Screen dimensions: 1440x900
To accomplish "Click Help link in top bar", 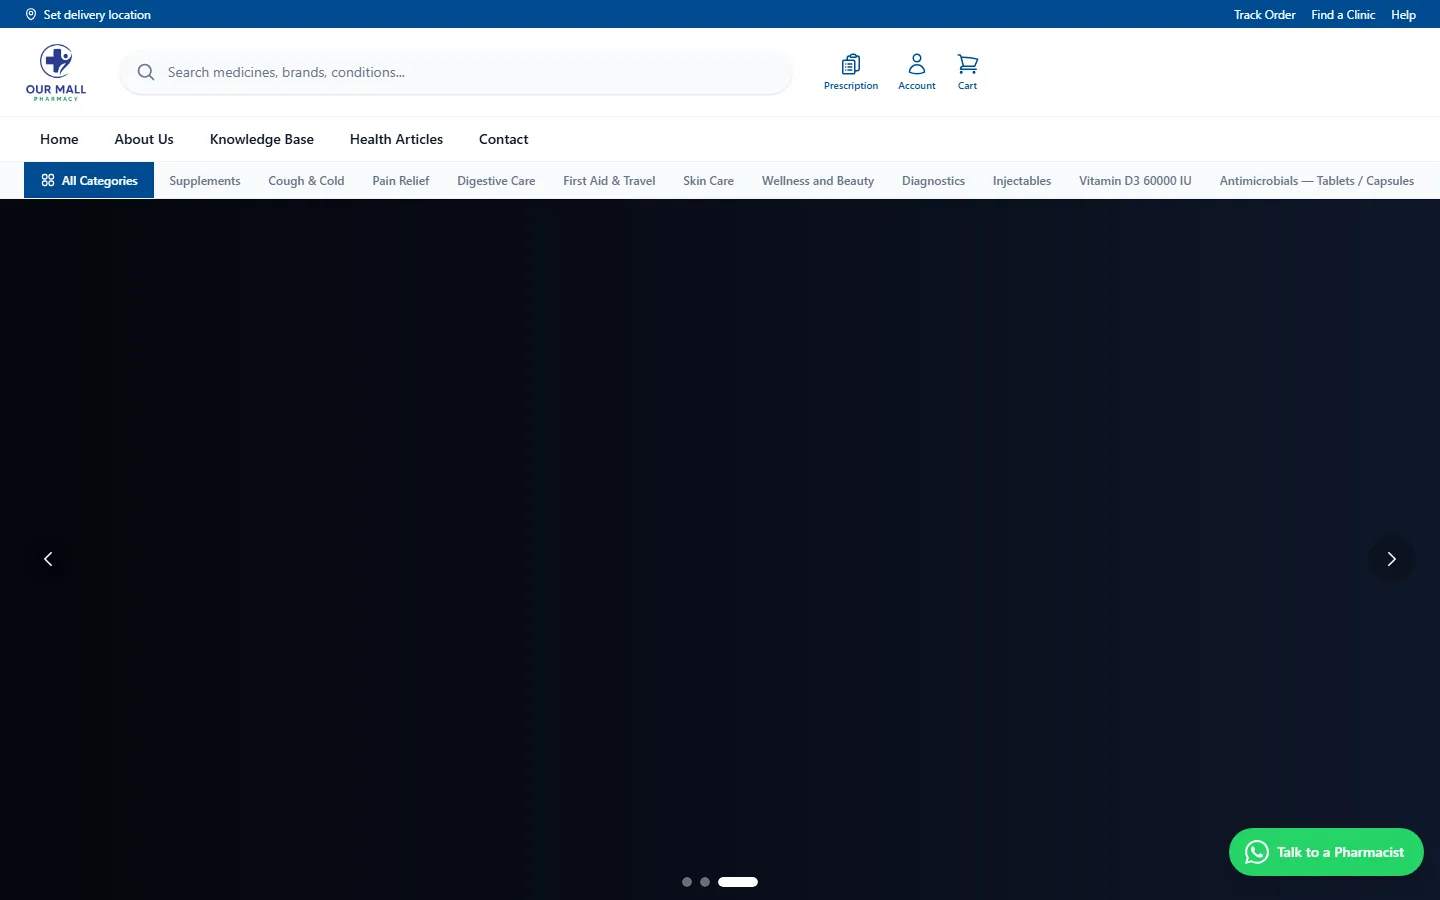I will 1403,14.
